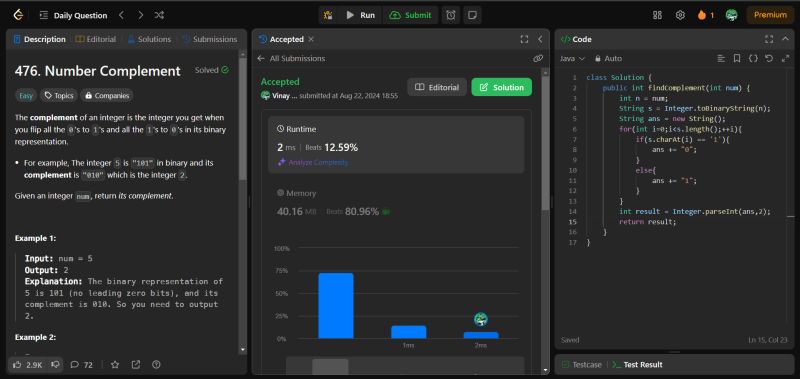Go back to All Submissions

pos(291,59)
